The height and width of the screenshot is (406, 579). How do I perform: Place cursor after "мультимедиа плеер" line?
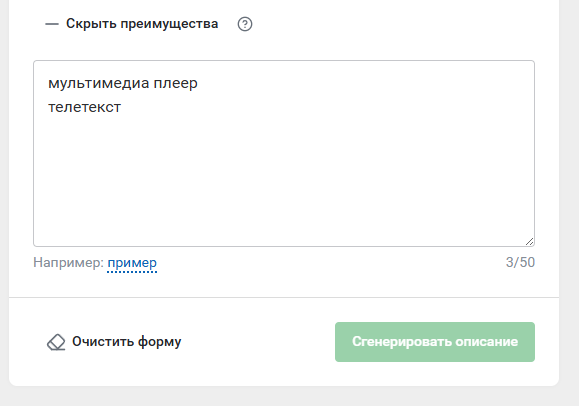pyautogui.click(x=199, y=83)
